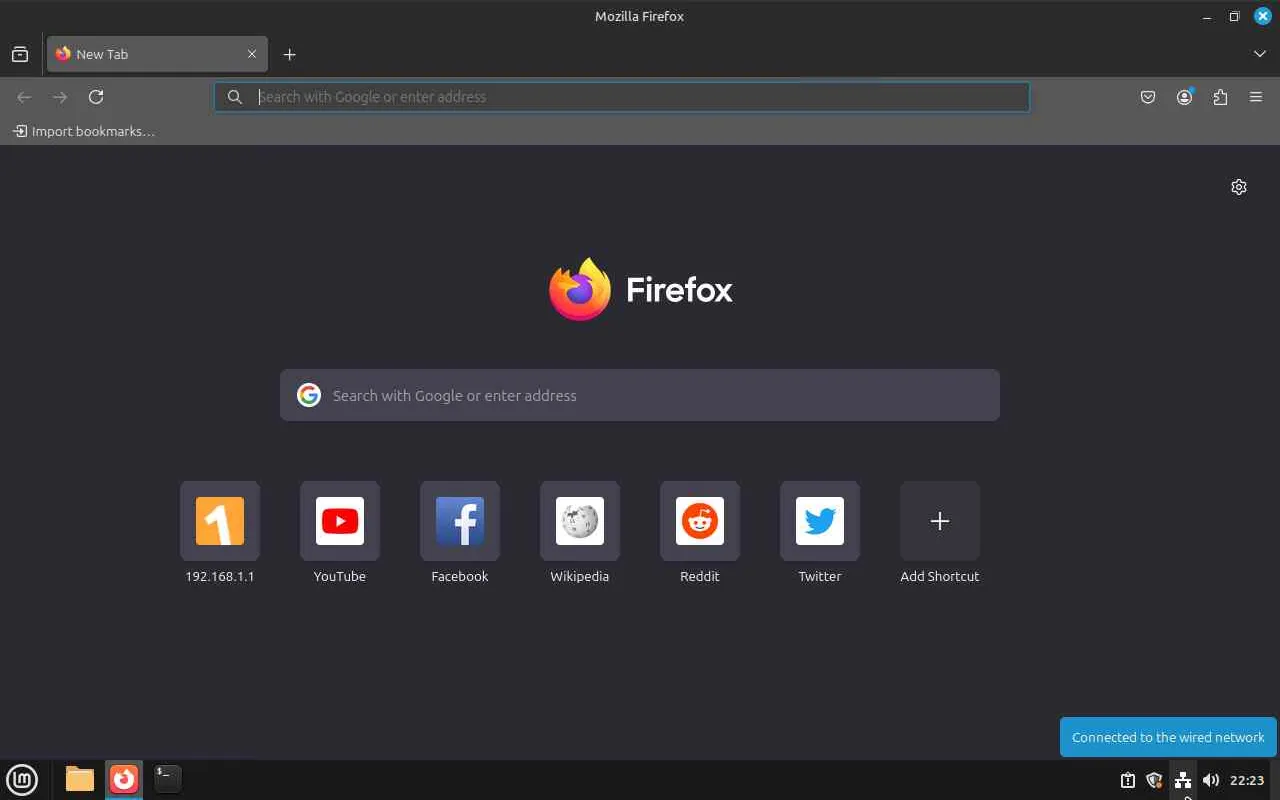Open the wired network tray icon

pyautogui.click(x=1183, y=780)
